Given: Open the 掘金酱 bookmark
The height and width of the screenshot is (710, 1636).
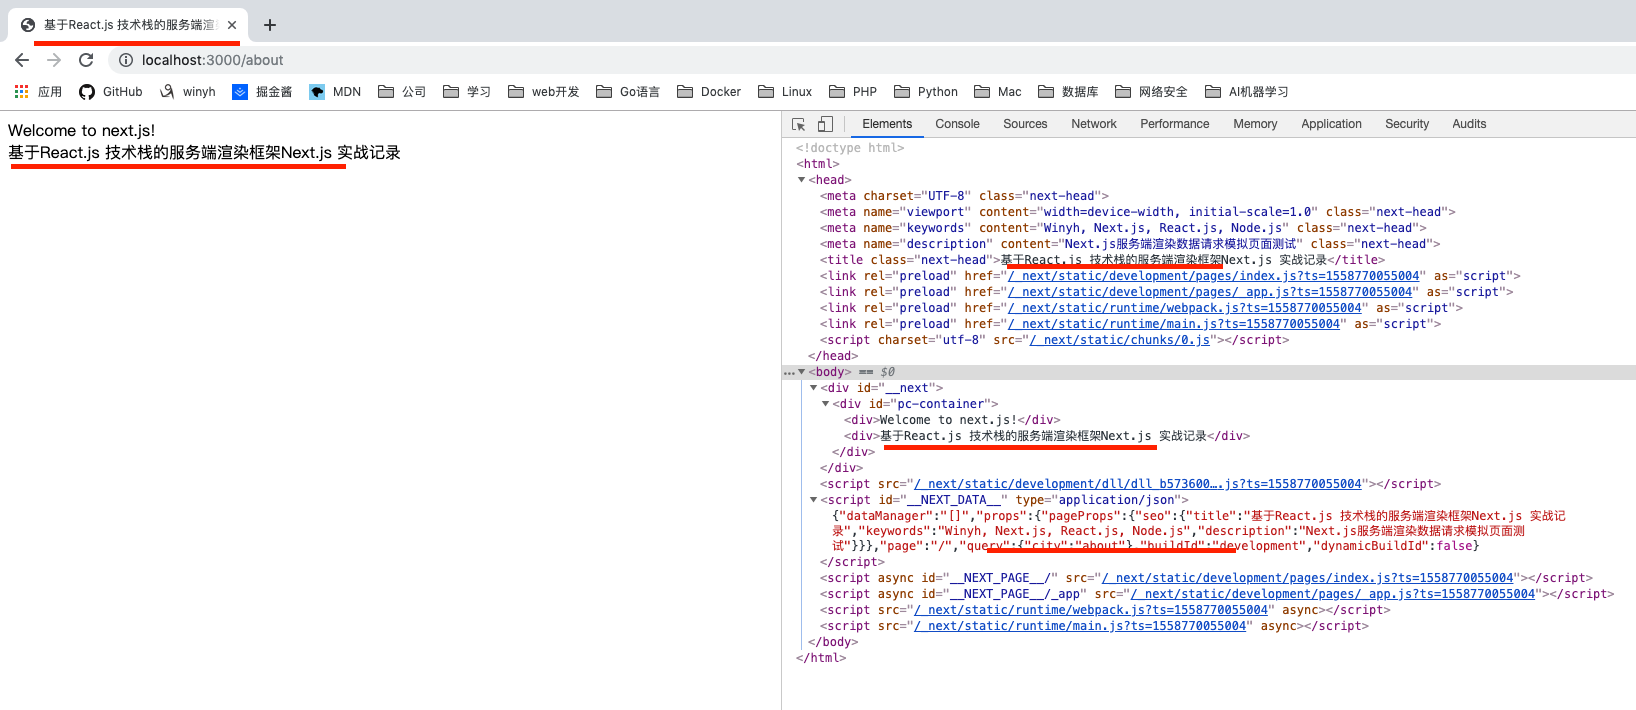Looking at the screenshot, I should pos(262,91).
